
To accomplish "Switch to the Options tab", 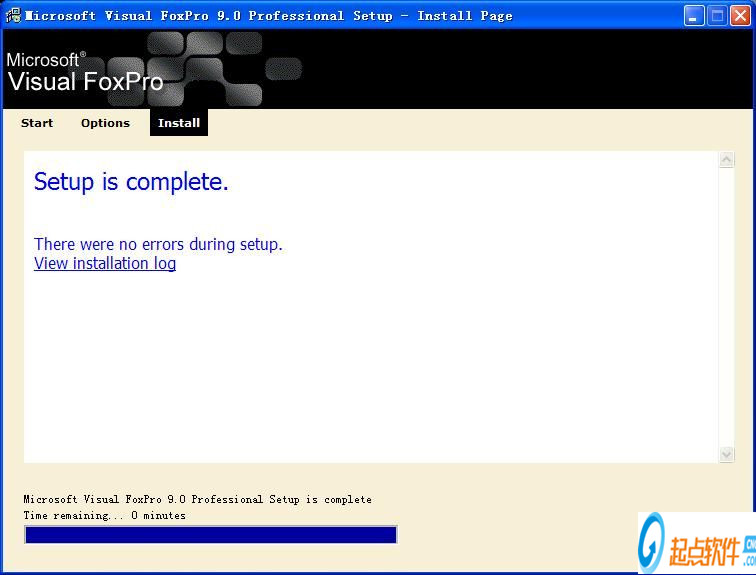I will (106, 123).
